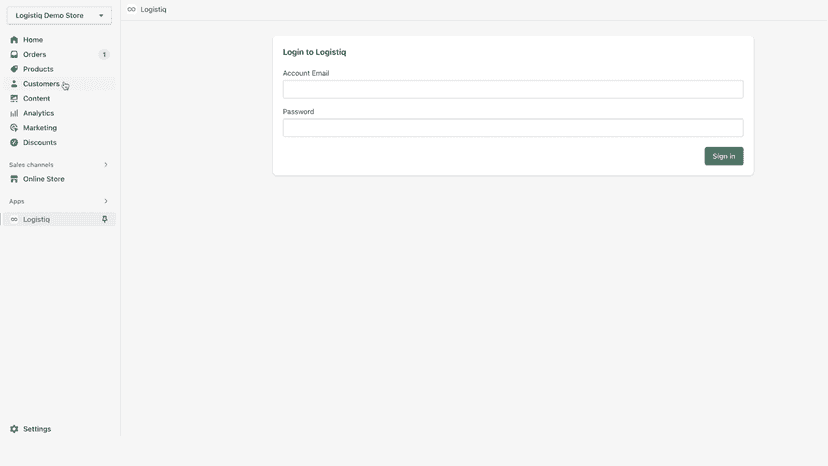Viewport: 828px width, 466px height.
Task: Click the Sign in button
Action: coord(723,156)
